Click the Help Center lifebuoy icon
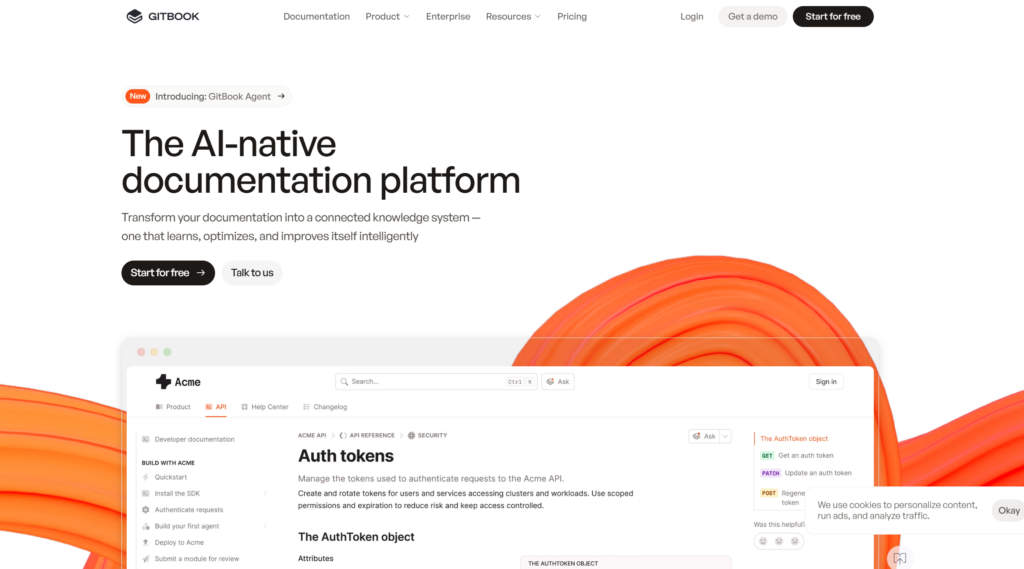The image size is (1024, 569). (x=244, y=407)
